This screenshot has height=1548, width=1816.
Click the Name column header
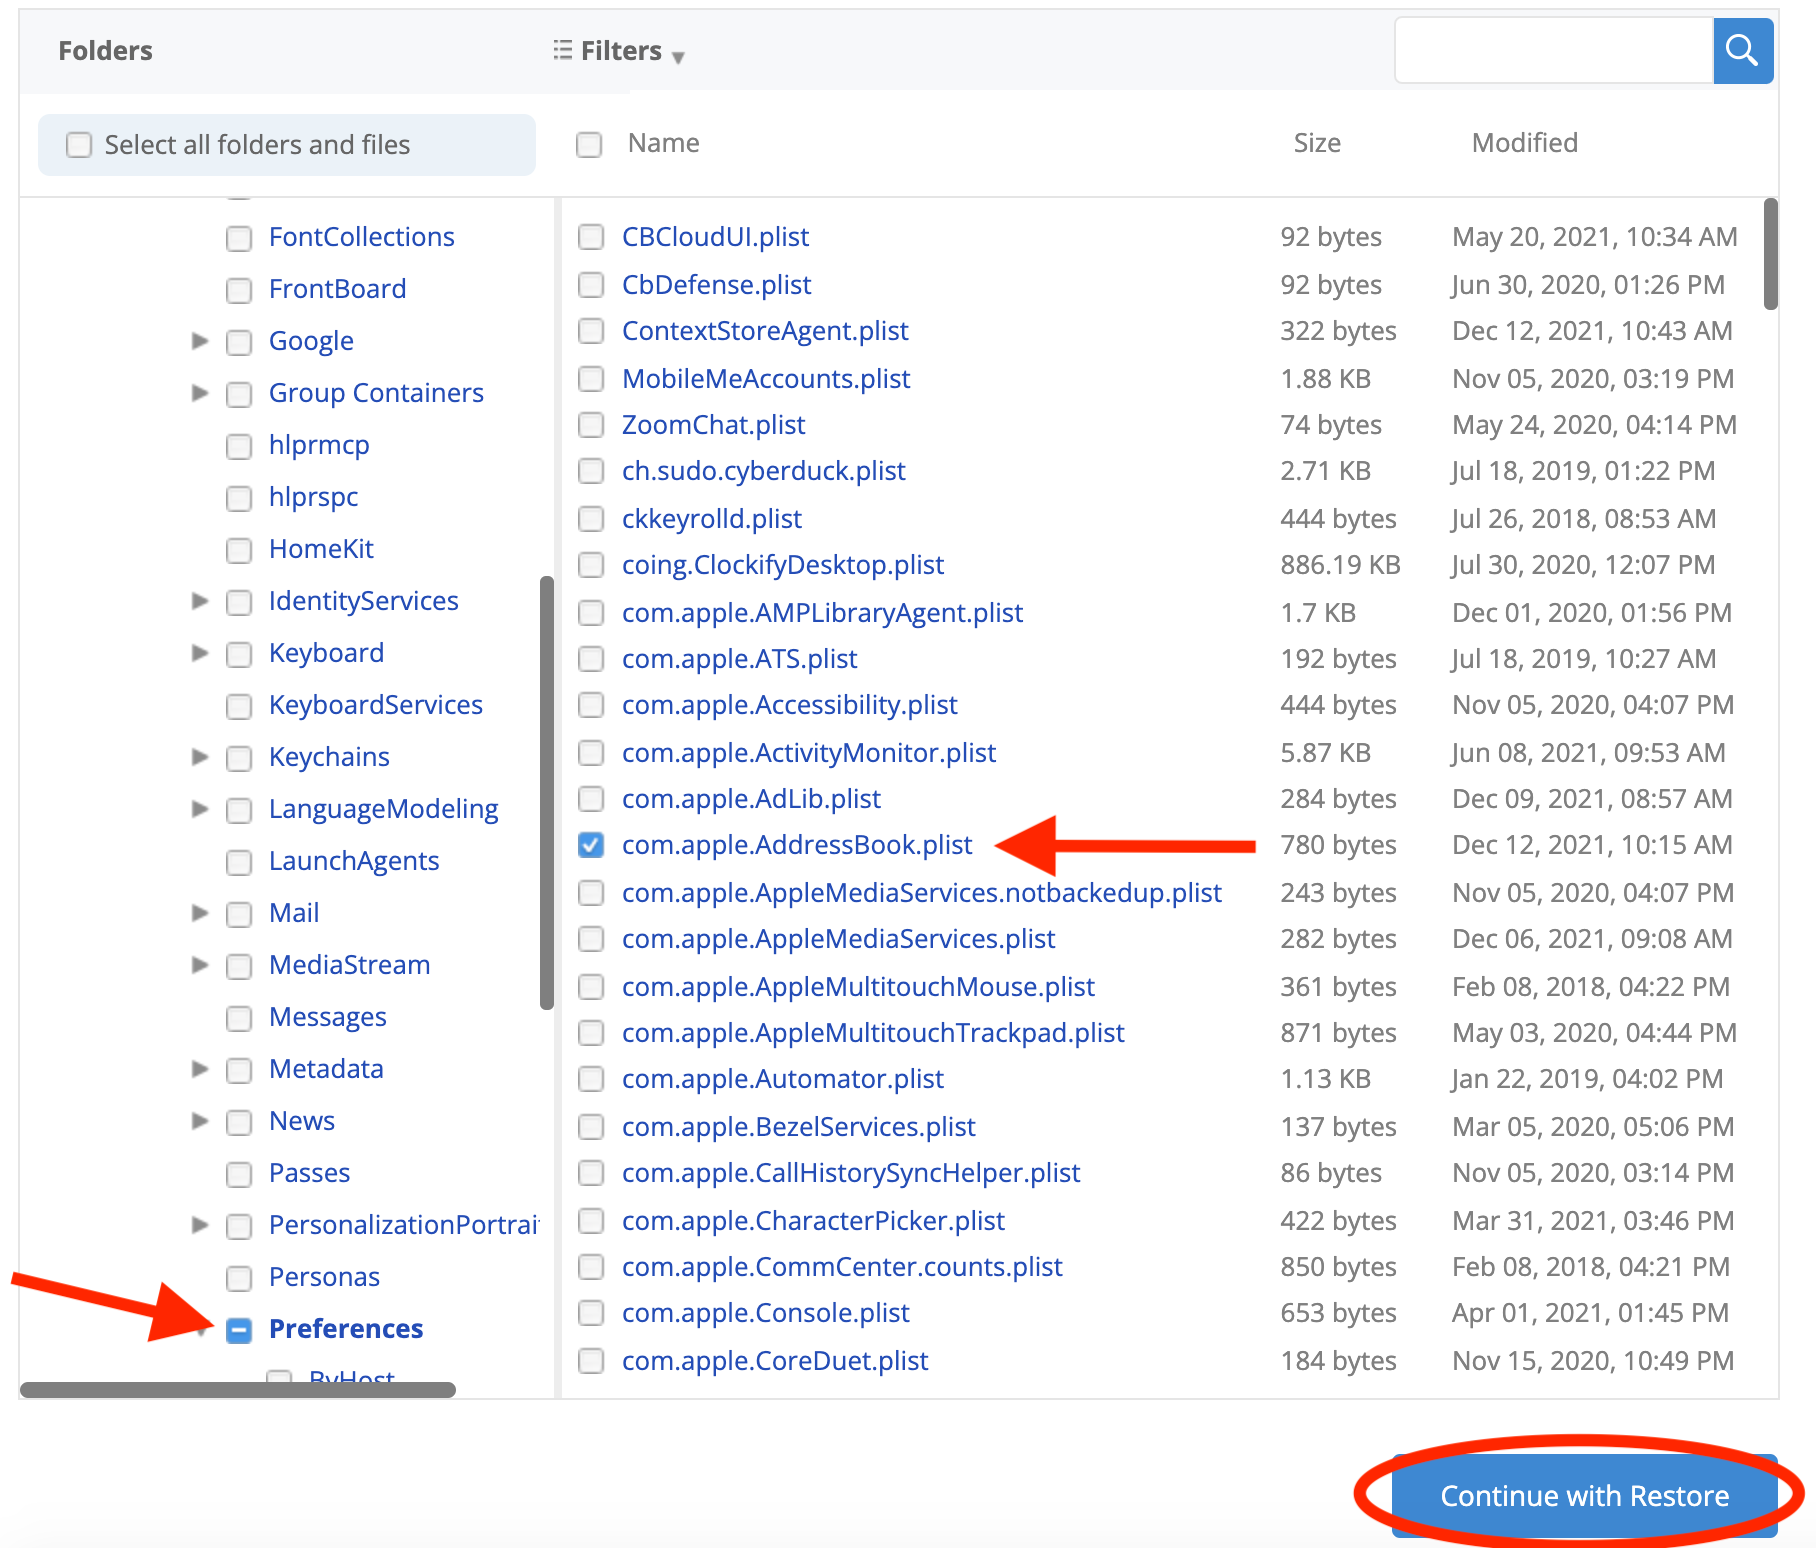tap(664, 143)
